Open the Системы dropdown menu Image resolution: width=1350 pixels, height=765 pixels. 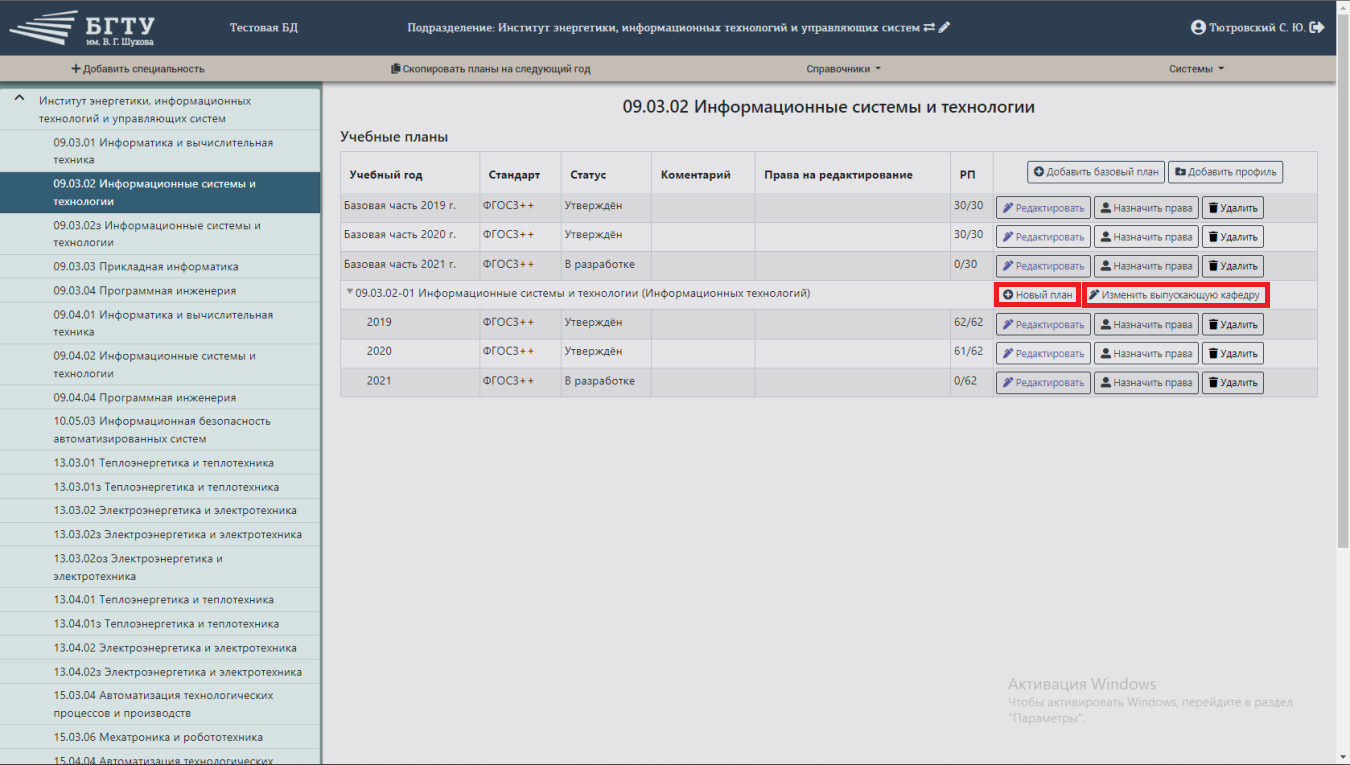[1196, 69]
